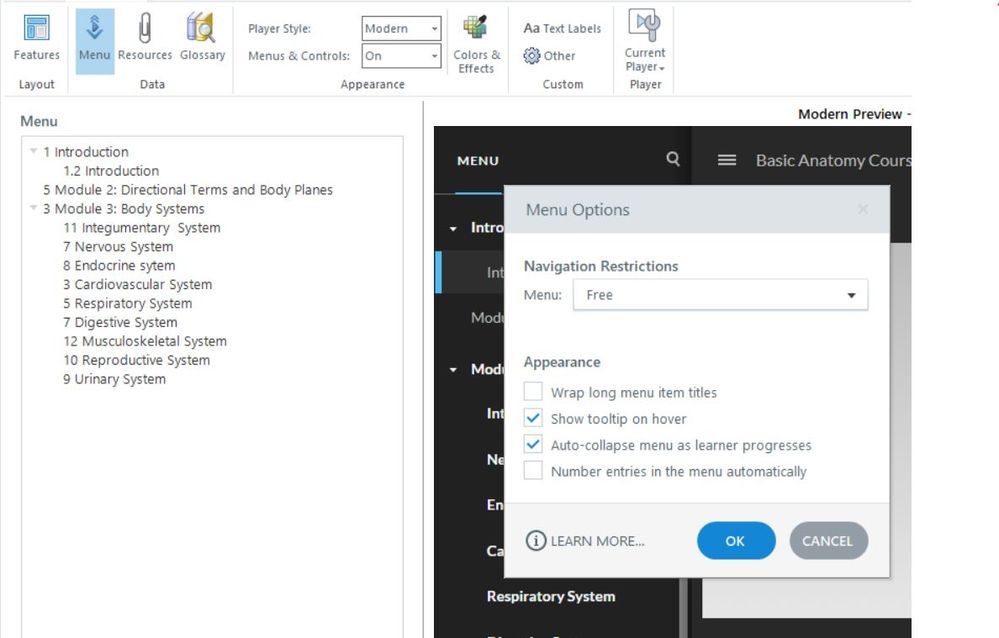Open Other custom settings gear

coord(549,56)
